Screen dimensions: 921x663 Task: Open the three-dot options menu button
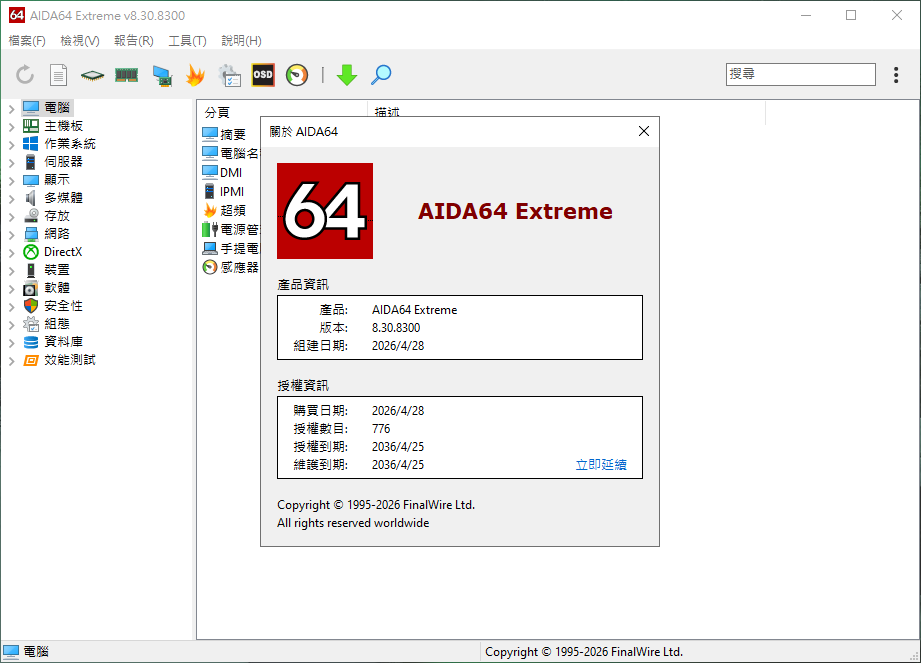896,75
